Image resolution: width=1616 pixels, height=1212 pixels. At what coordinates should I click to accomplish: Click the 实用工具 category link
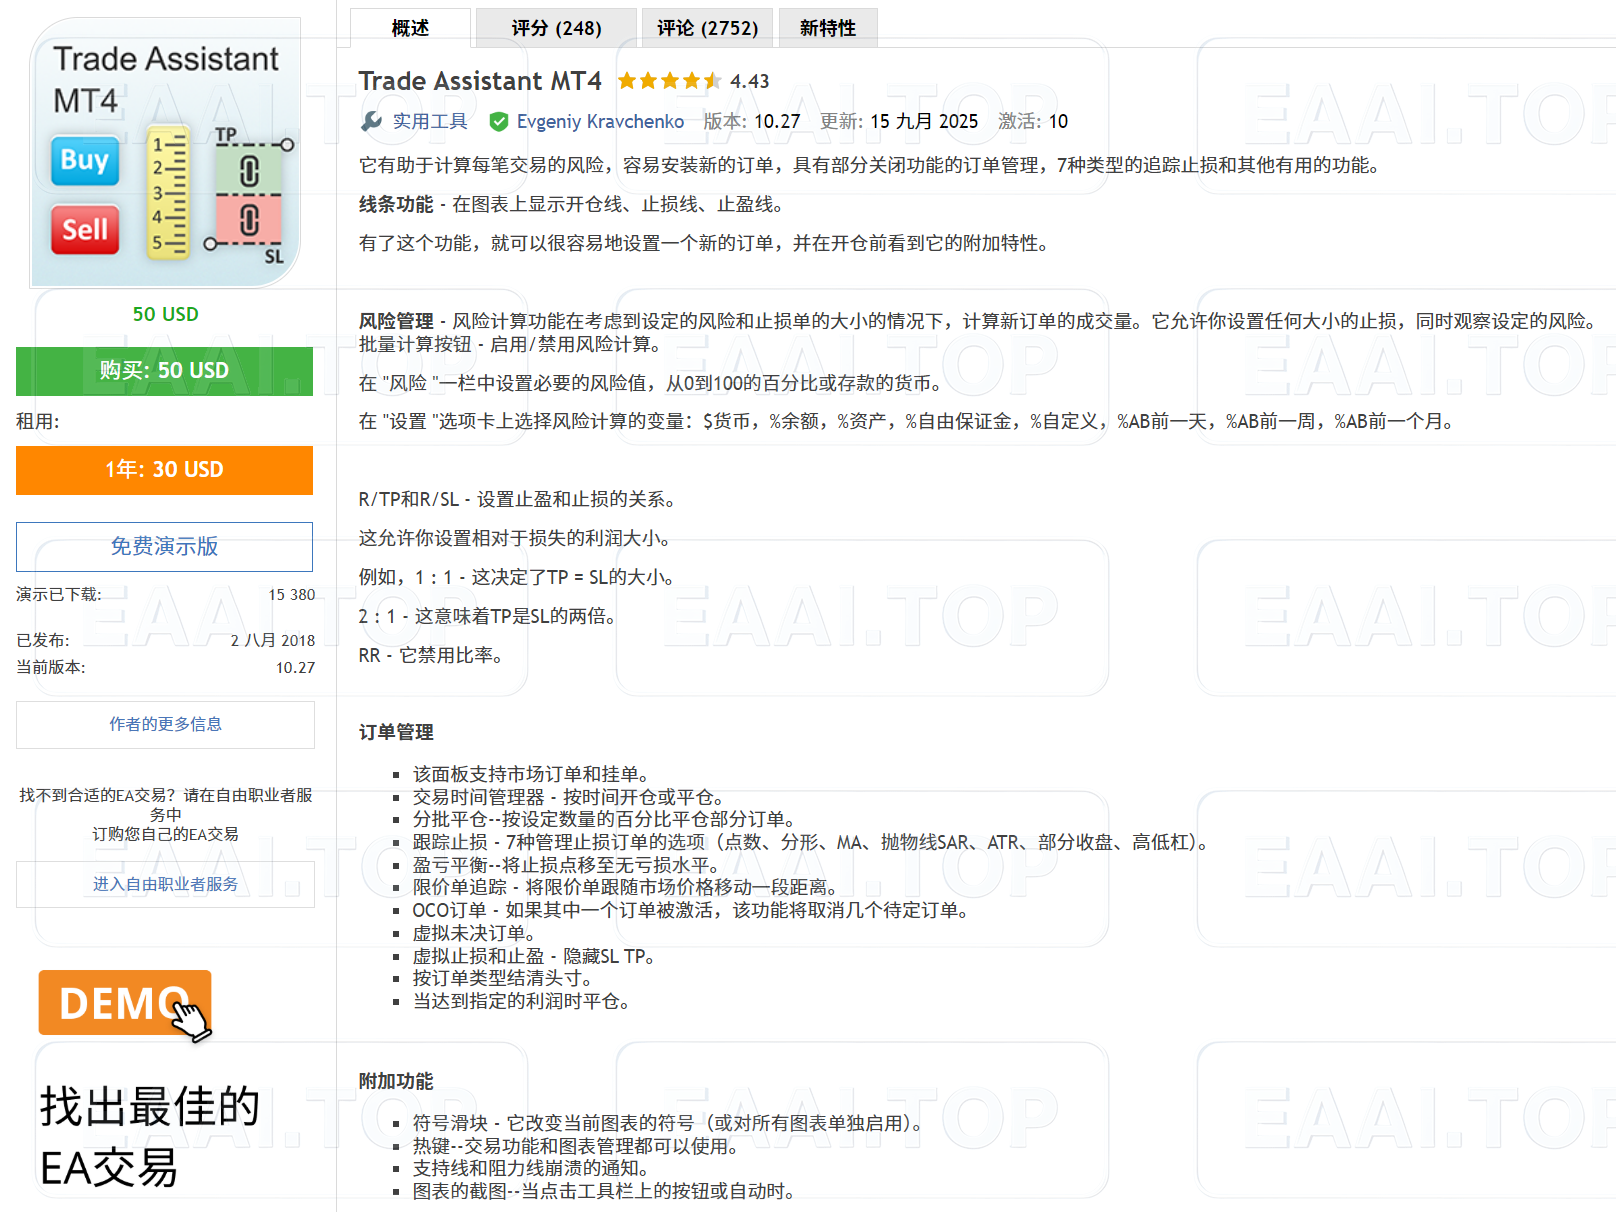coord(430,121)
